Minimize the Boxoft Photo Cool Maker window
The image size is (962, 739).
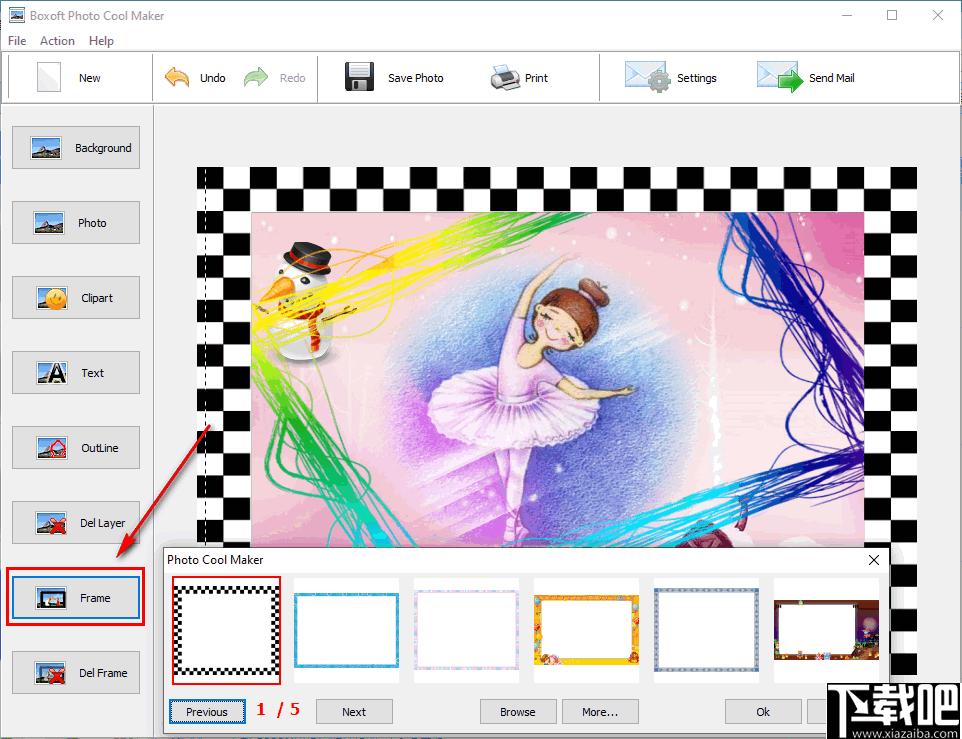(x=847, y=15)
